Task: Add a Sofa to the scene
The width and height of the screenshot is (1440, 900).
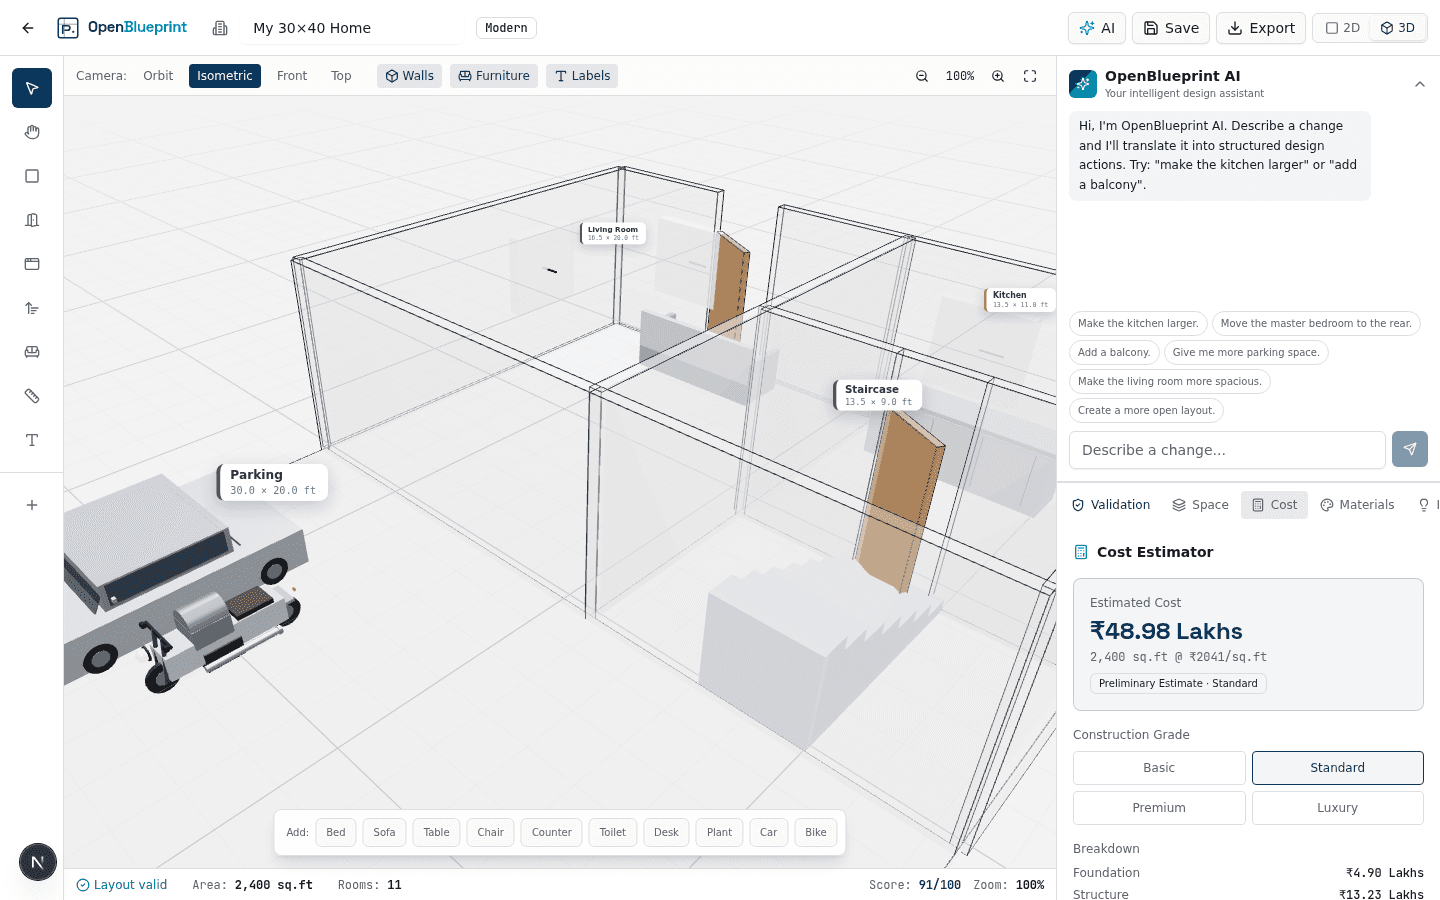Action: (385, 832)
